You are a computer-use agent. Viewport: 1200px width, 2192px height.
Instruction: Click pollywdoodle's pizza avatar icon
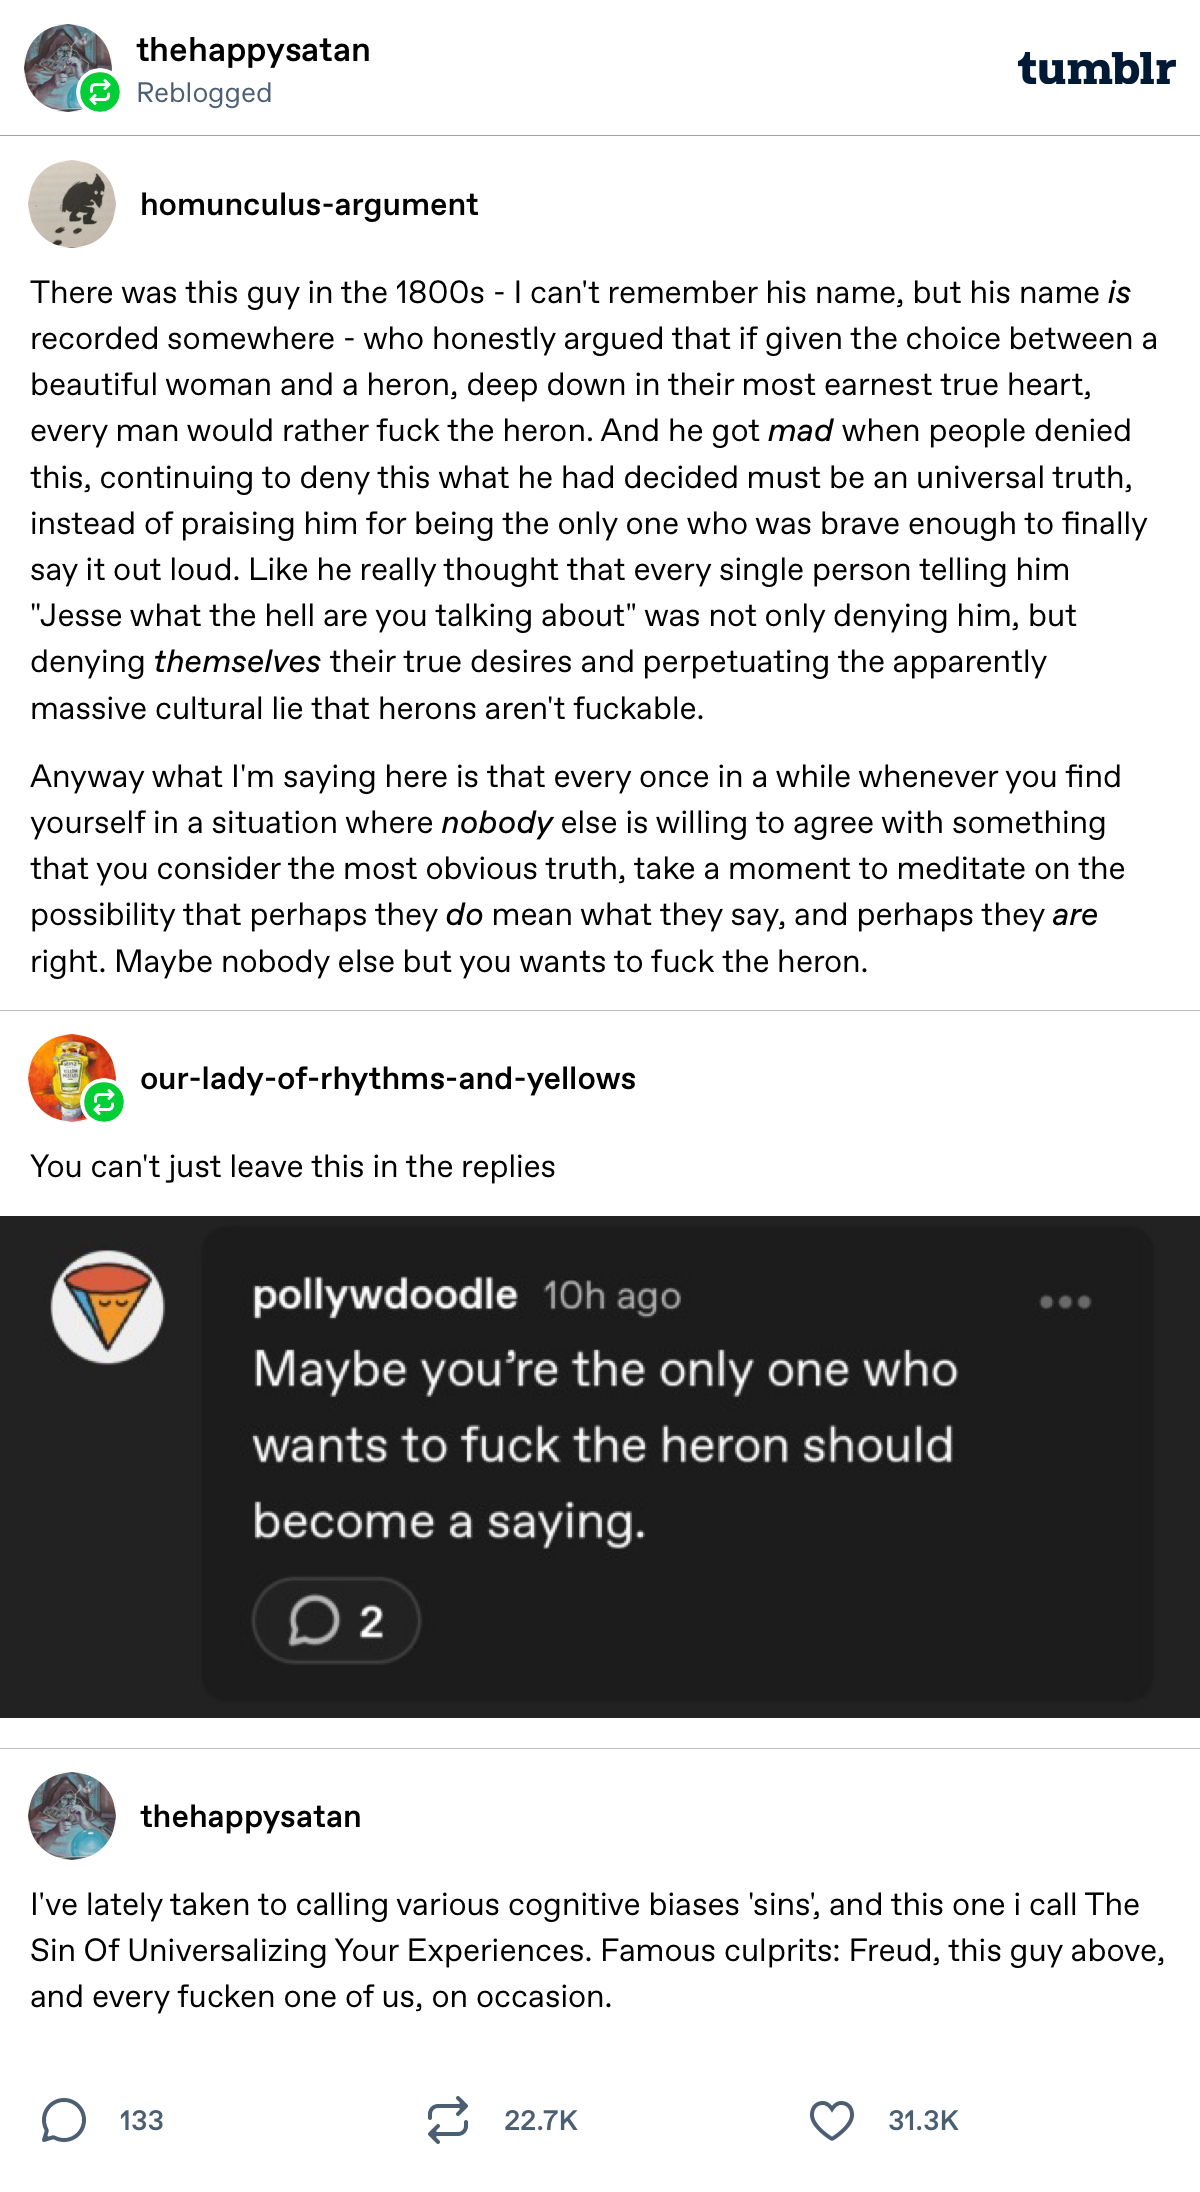(107, 1307)
